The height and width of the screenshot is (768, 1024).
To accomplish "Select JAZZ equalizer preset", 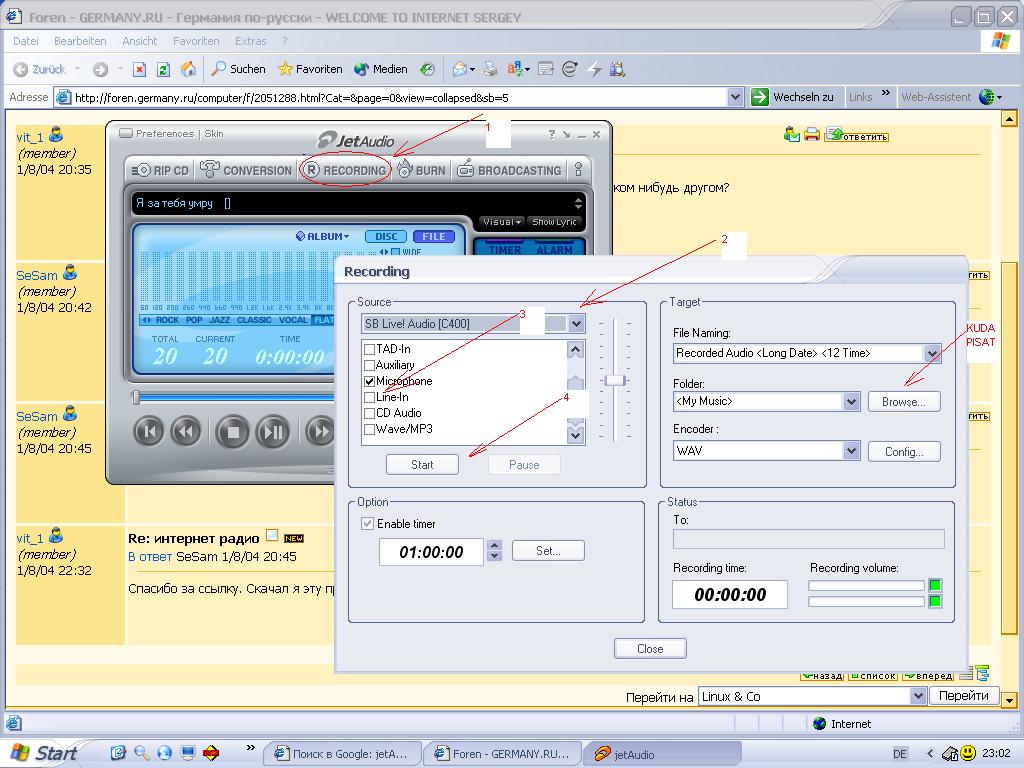I will tap(219, 320).
